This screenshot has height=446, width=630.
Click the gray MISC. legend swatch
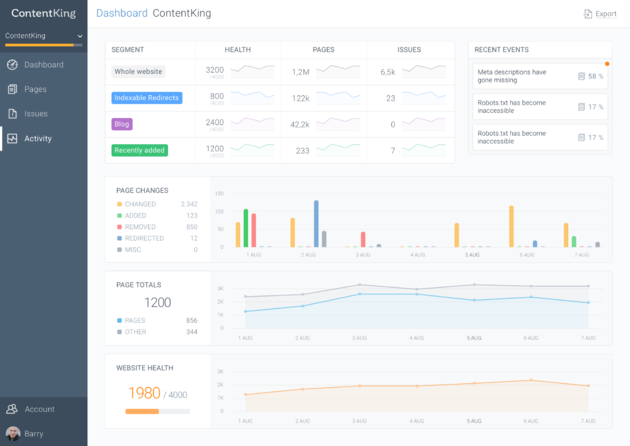point(119,250)
